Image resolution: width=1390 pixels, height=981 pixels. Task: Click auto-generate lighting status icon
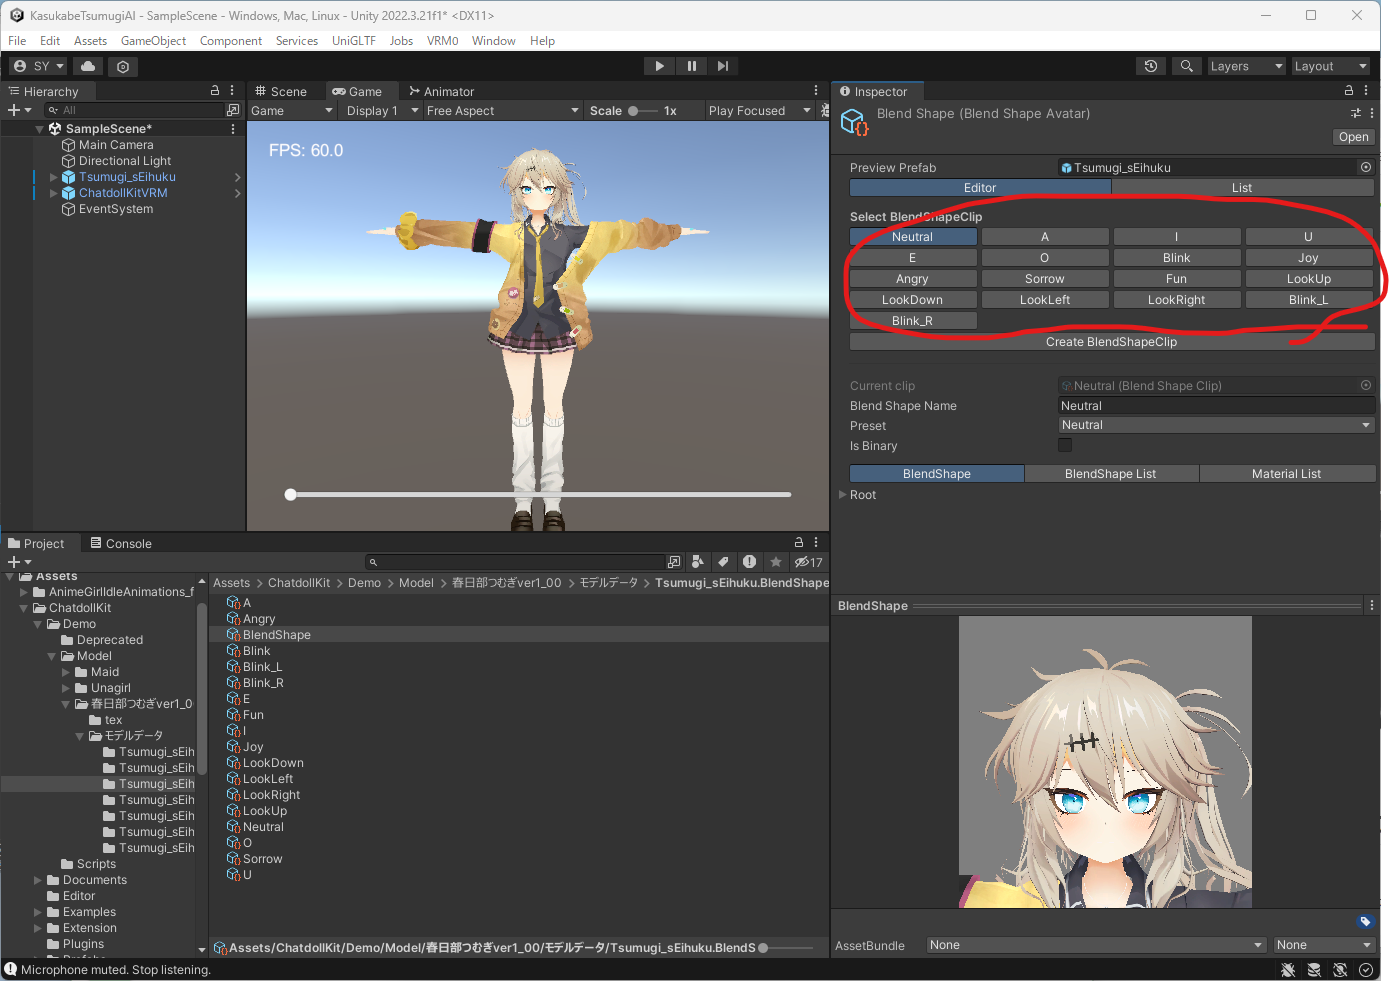tap(1340, 970)
